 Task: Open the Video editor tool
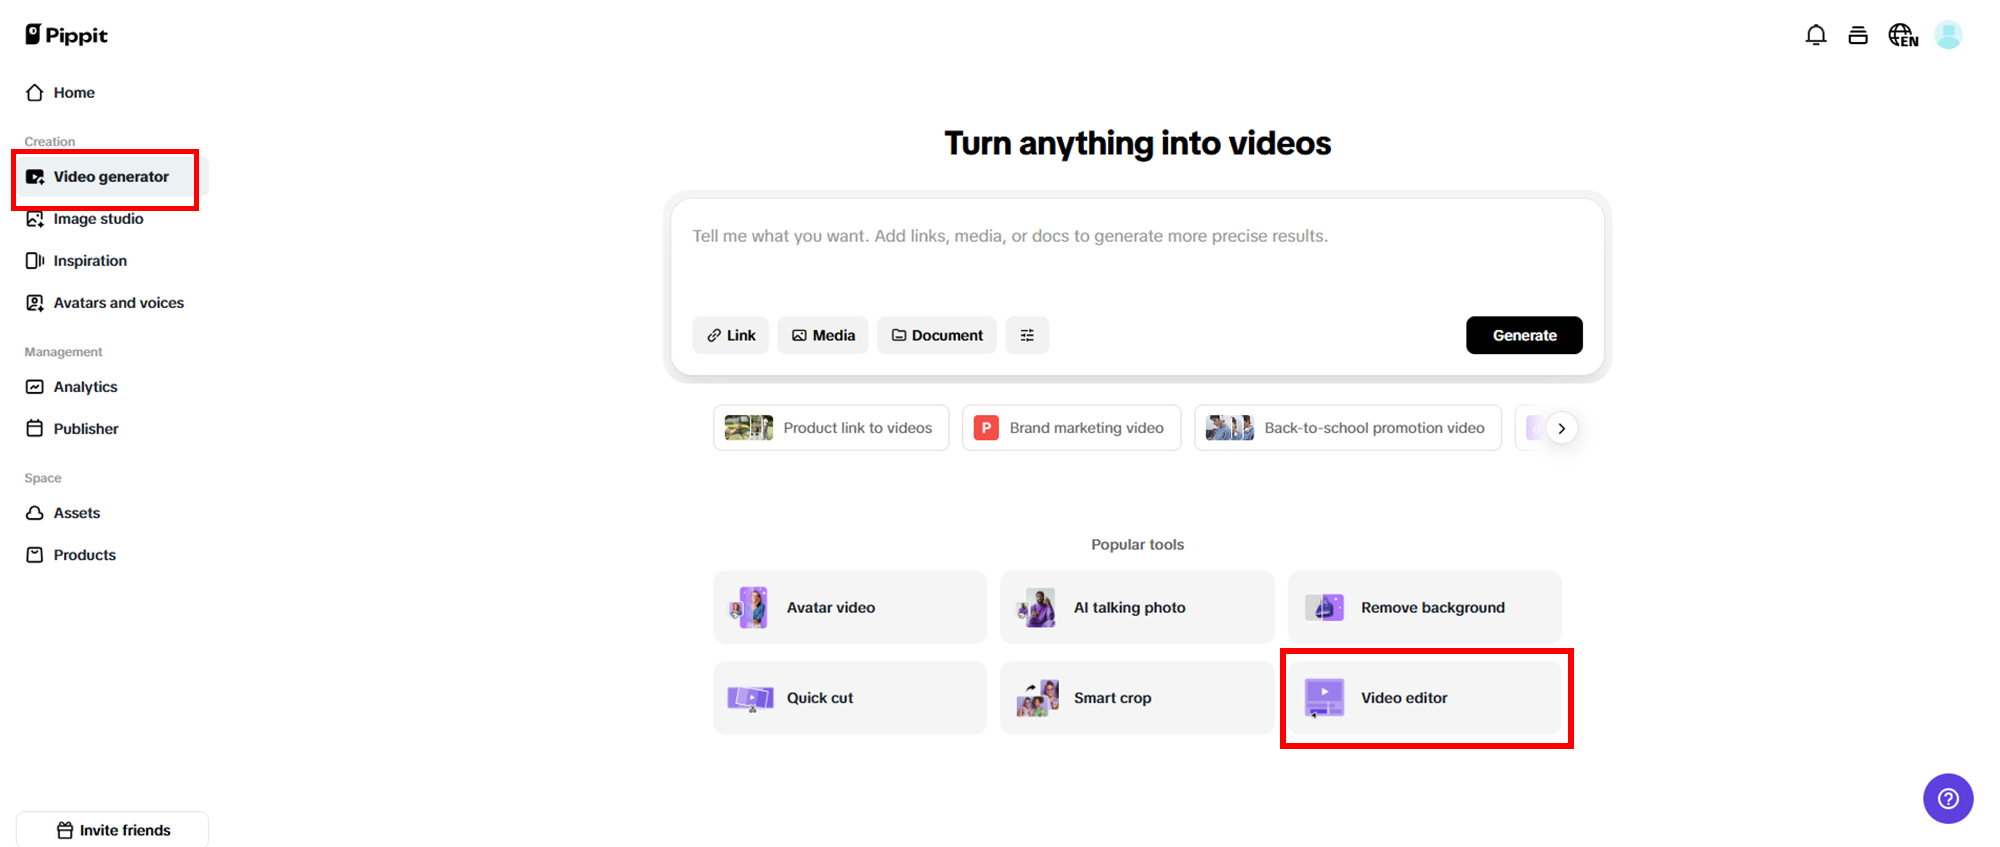click(x=1425, y=698)
